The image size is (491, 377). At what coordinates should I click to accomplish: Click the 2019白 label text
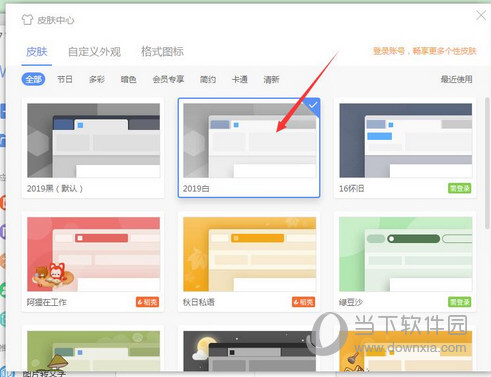196,188
